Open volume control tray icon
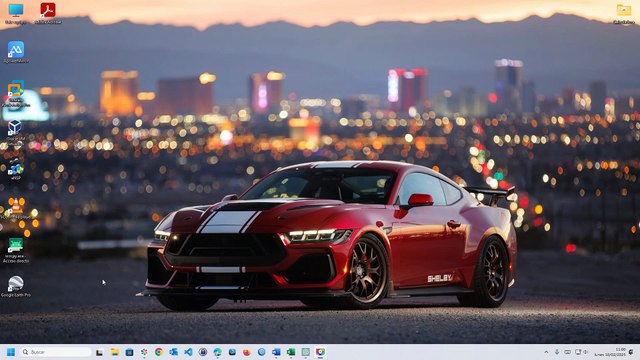The width and height of the screenshot is (640, 360). coord(585,352)
